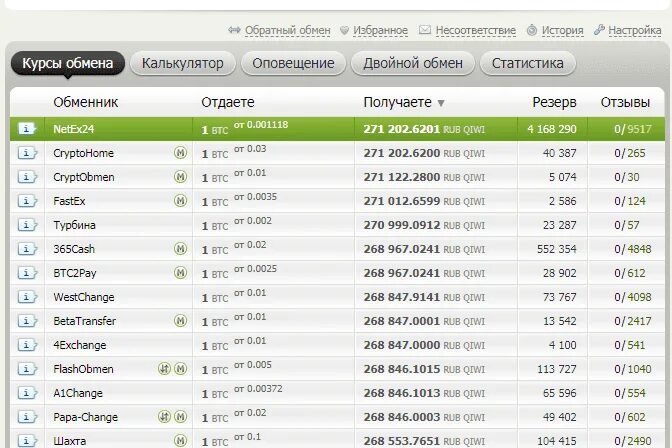This screenshot has width=672, height=448.
Task: Click the M badge next to Papa-Change
Action: [x=180, y=417]
